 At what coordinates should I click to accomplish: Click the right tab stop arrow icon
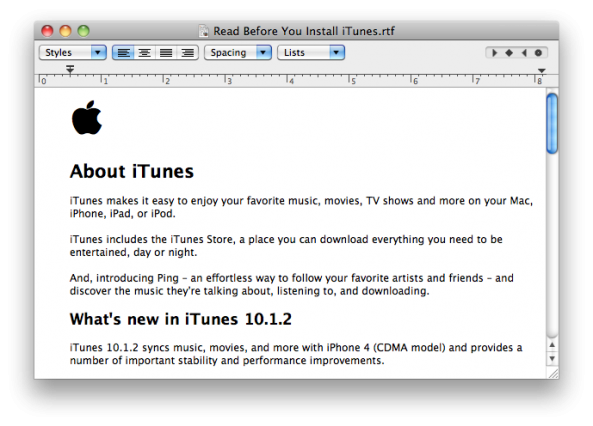pos(524,53)
